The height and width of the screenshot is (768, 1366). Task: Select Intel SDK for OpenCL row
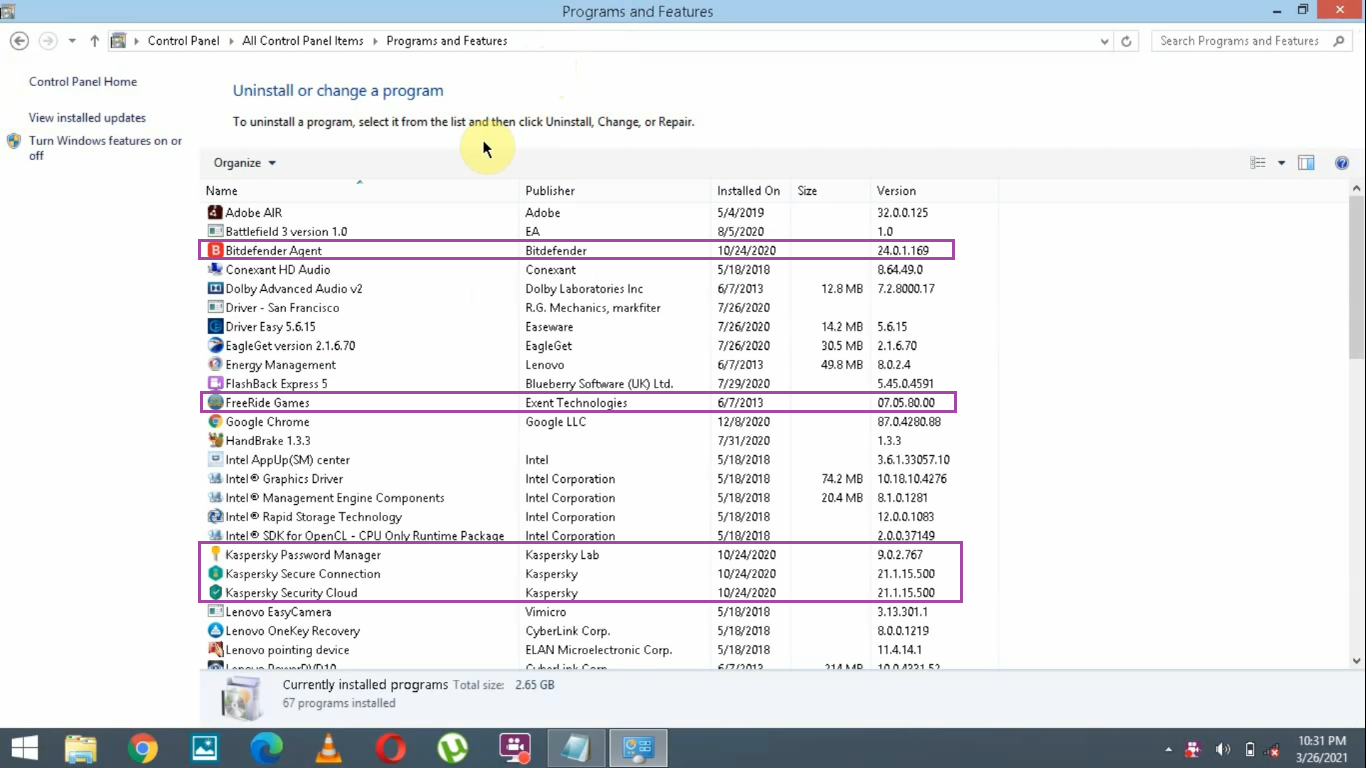tap(599, 536)
